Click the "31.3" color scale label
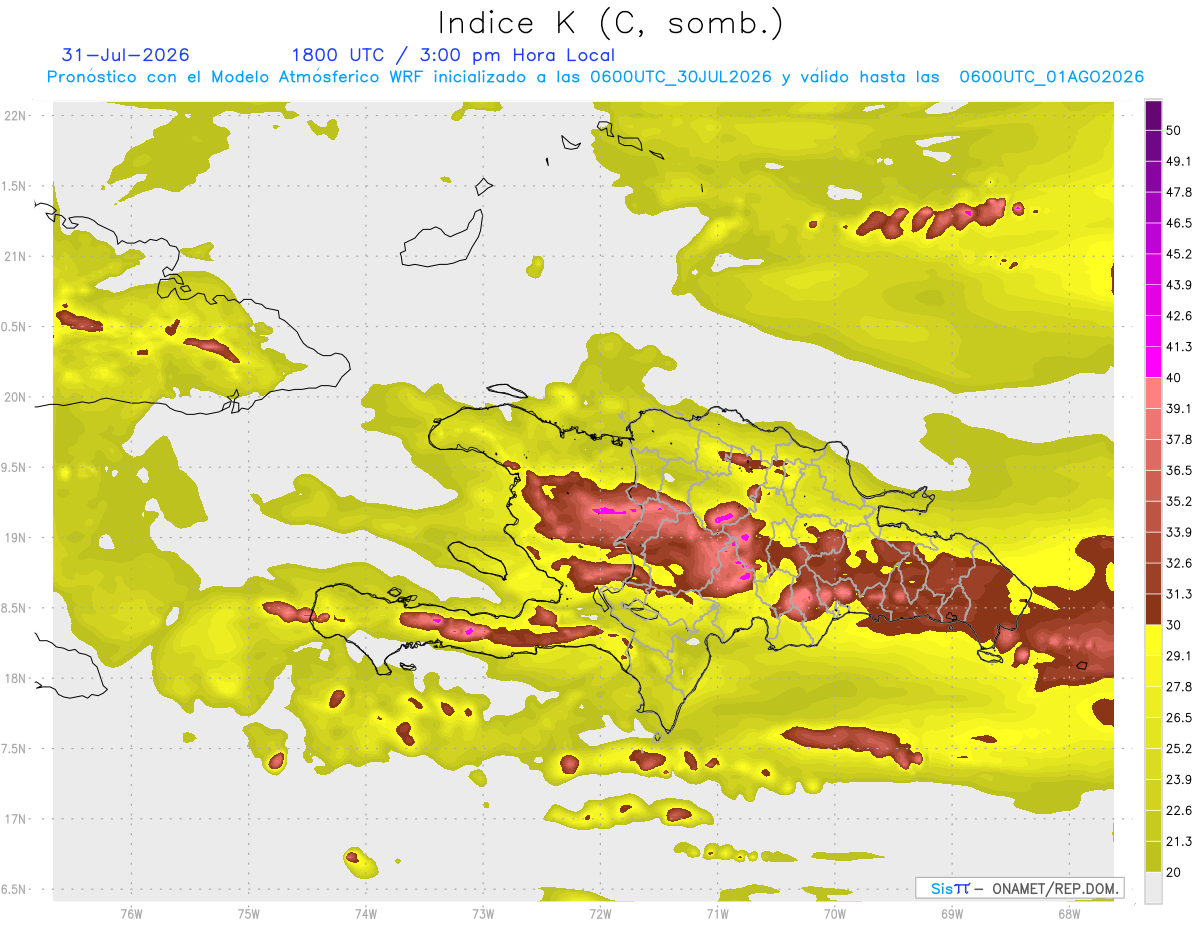 coord(1177,594)
